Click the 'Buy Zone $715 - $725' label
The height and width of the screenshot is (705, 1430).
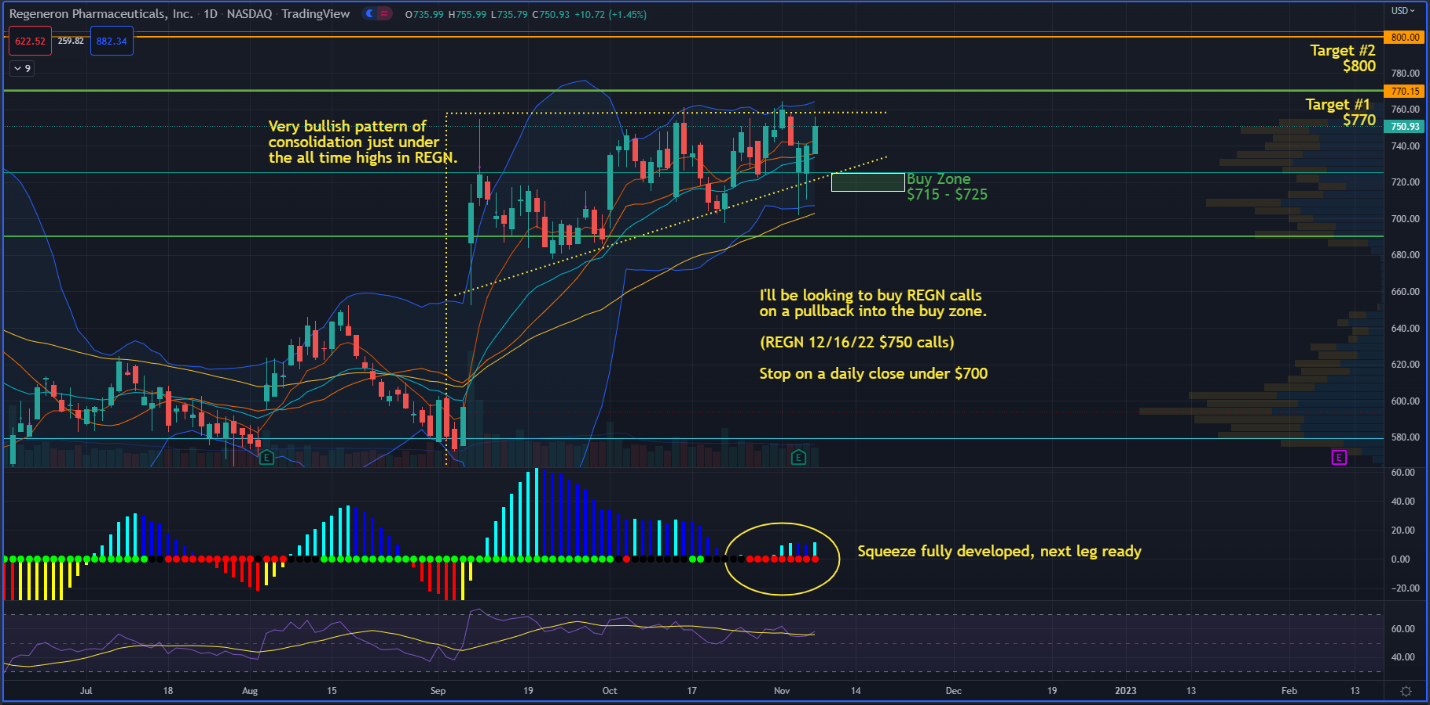click(x=947, y=187)
